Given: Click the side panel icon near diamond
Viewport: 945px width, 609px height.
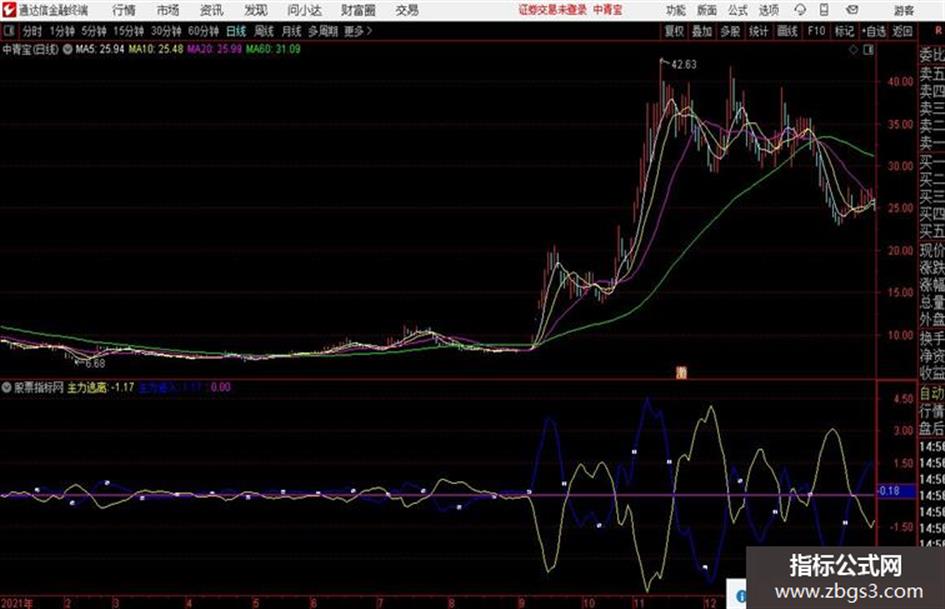Looking at the screenshot, I should point(868,50).
